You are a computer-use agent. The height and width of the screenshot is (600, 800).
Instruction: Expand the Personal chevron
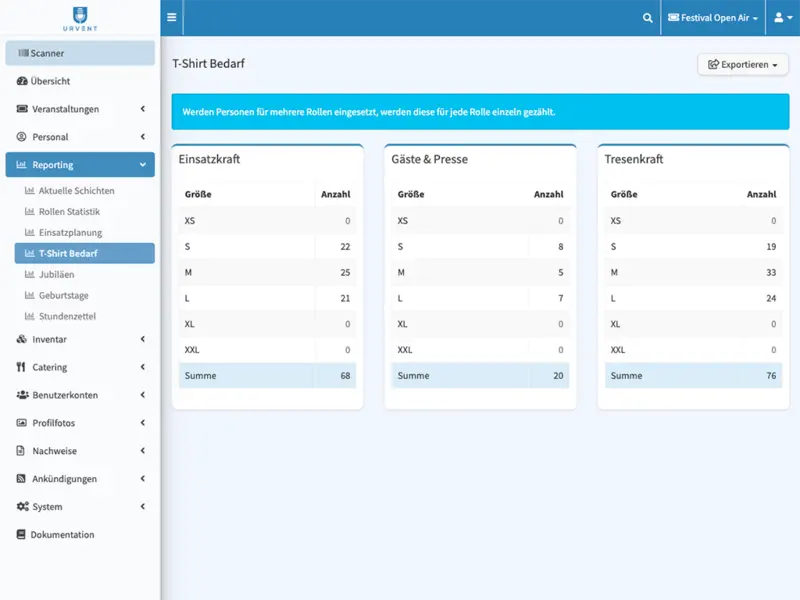coord(143,137)
